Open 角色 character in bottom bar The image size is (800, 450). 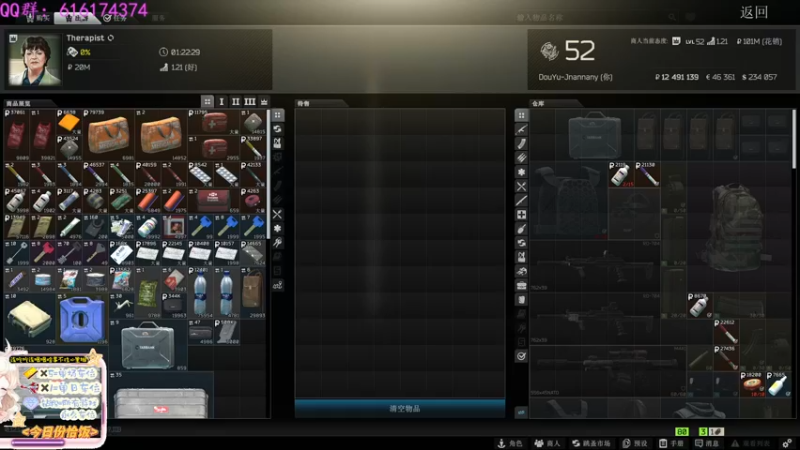point(510,443)
